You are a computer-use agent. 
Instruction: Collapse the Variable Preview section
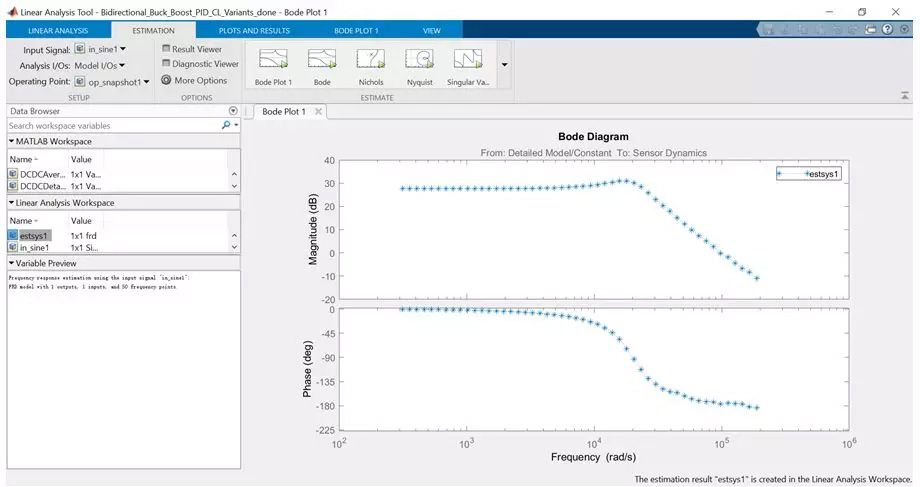point(11,263)
